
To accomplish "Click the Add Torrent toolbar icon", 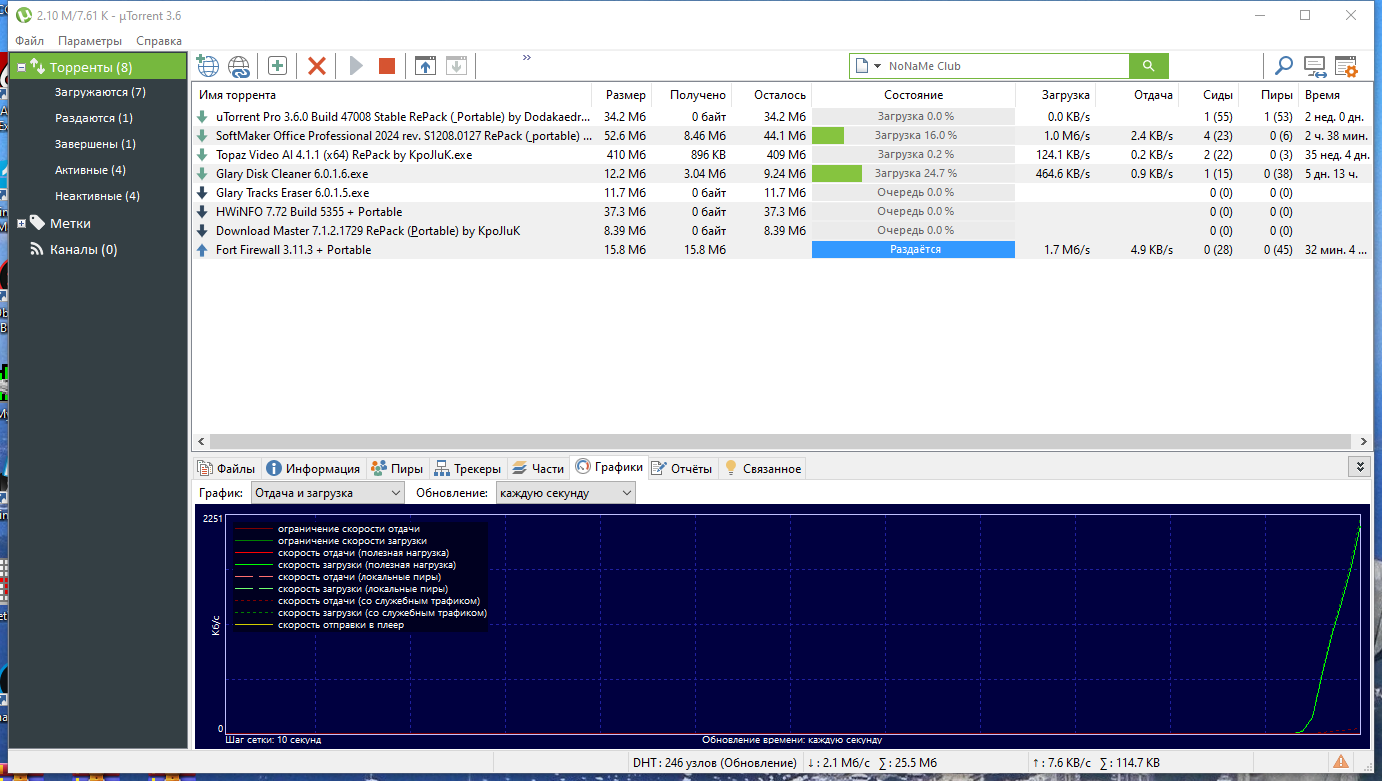I will pos(207,66).
